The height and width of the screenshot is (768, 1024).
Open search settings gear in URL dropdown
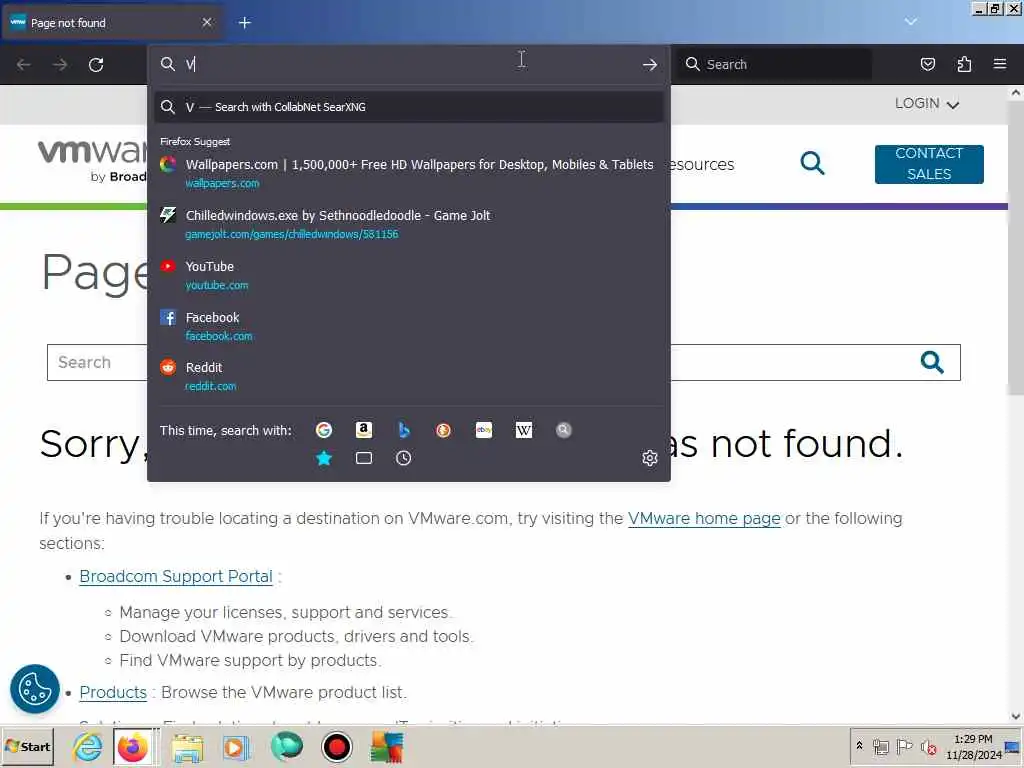[x=649, y=458]
